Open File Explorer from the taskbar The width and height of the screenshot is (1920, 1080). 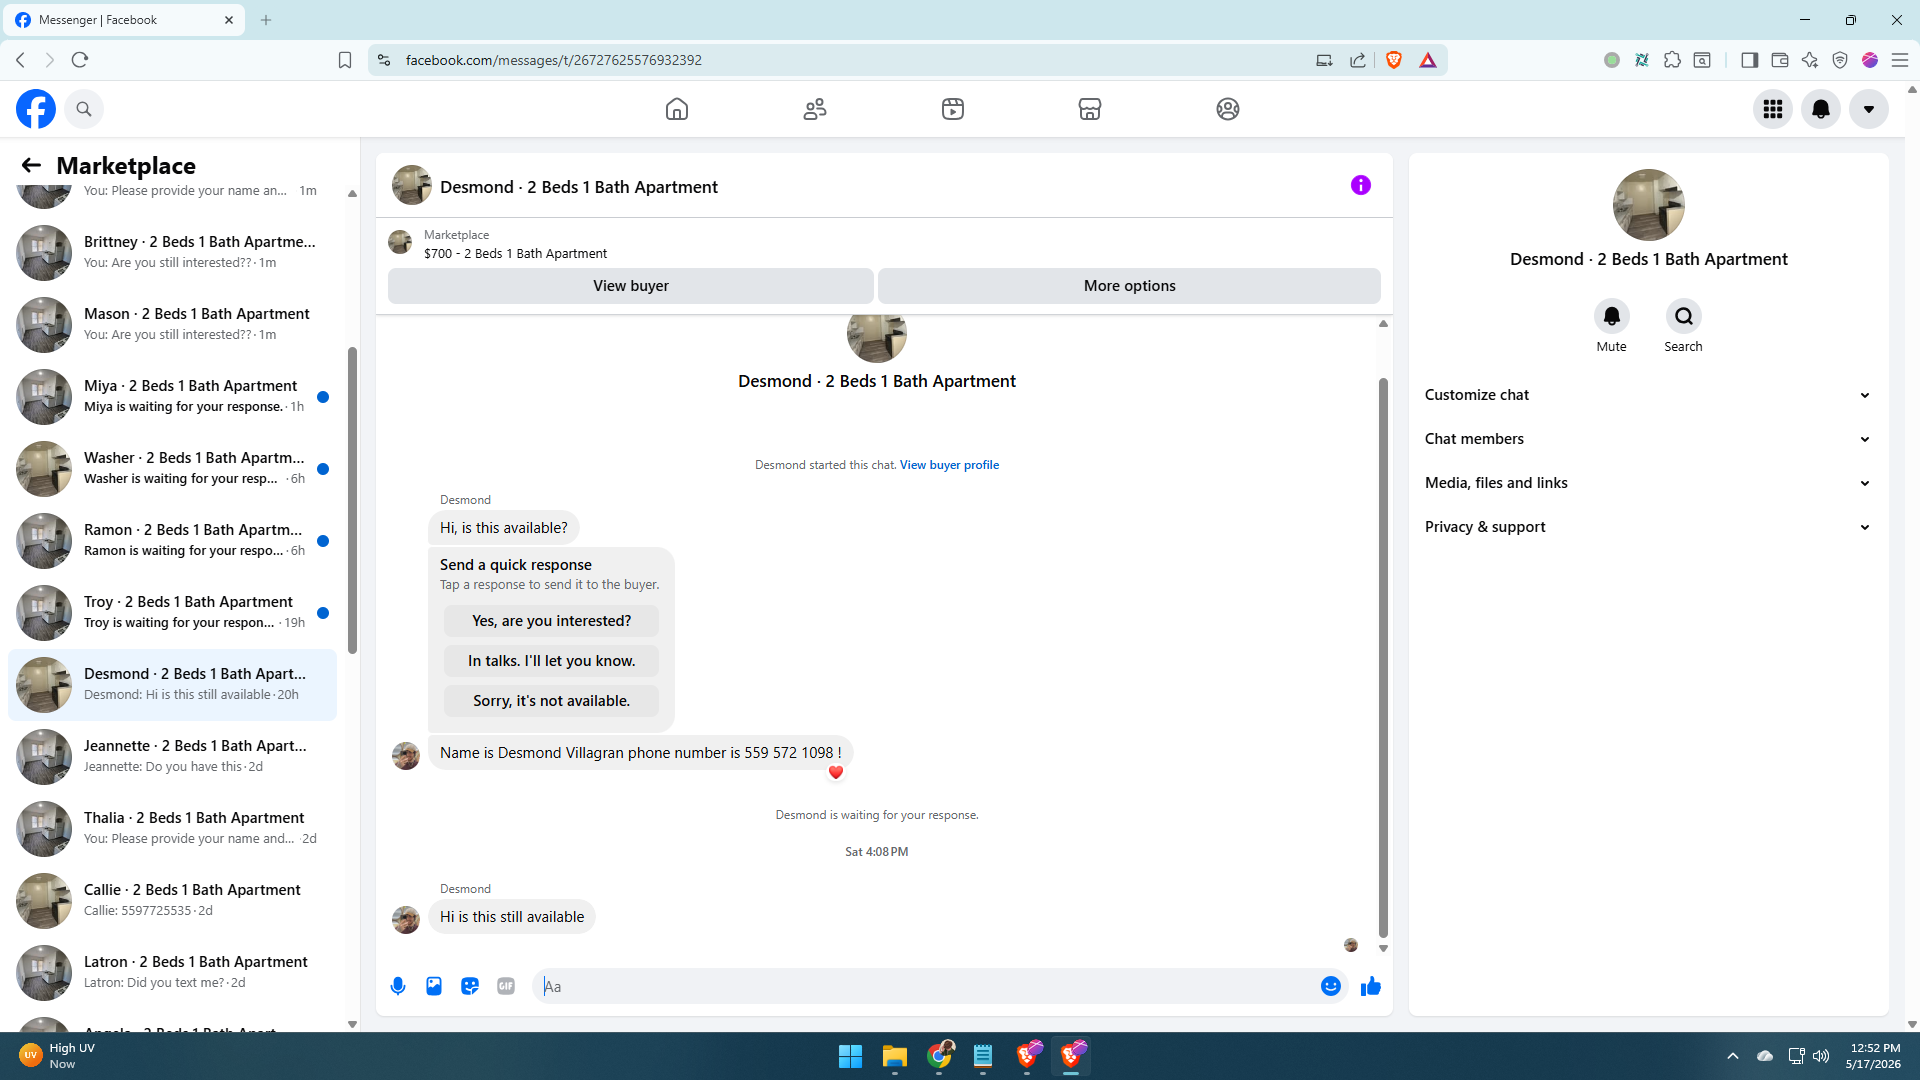pyautogui.click(x=894, y=1056)
